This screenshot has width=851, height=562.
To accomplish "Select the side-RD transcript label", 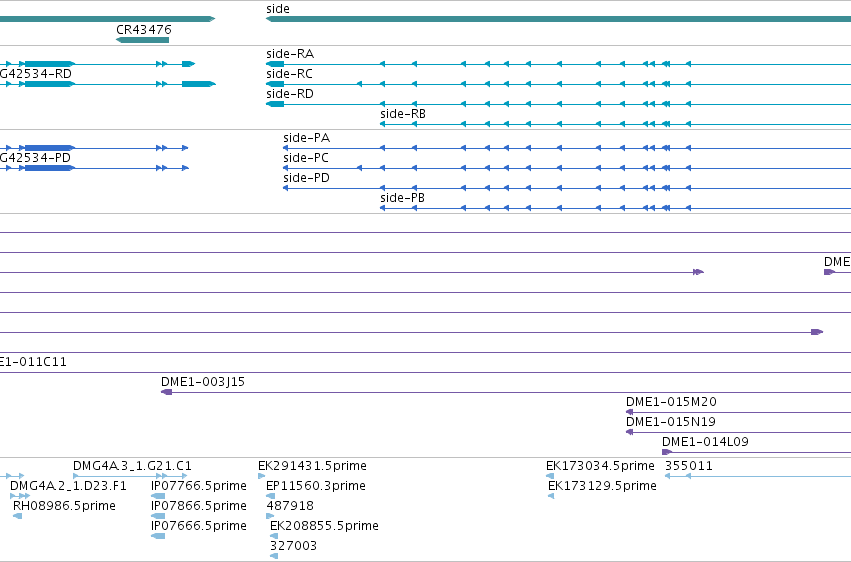I will (x=290, y=94).
